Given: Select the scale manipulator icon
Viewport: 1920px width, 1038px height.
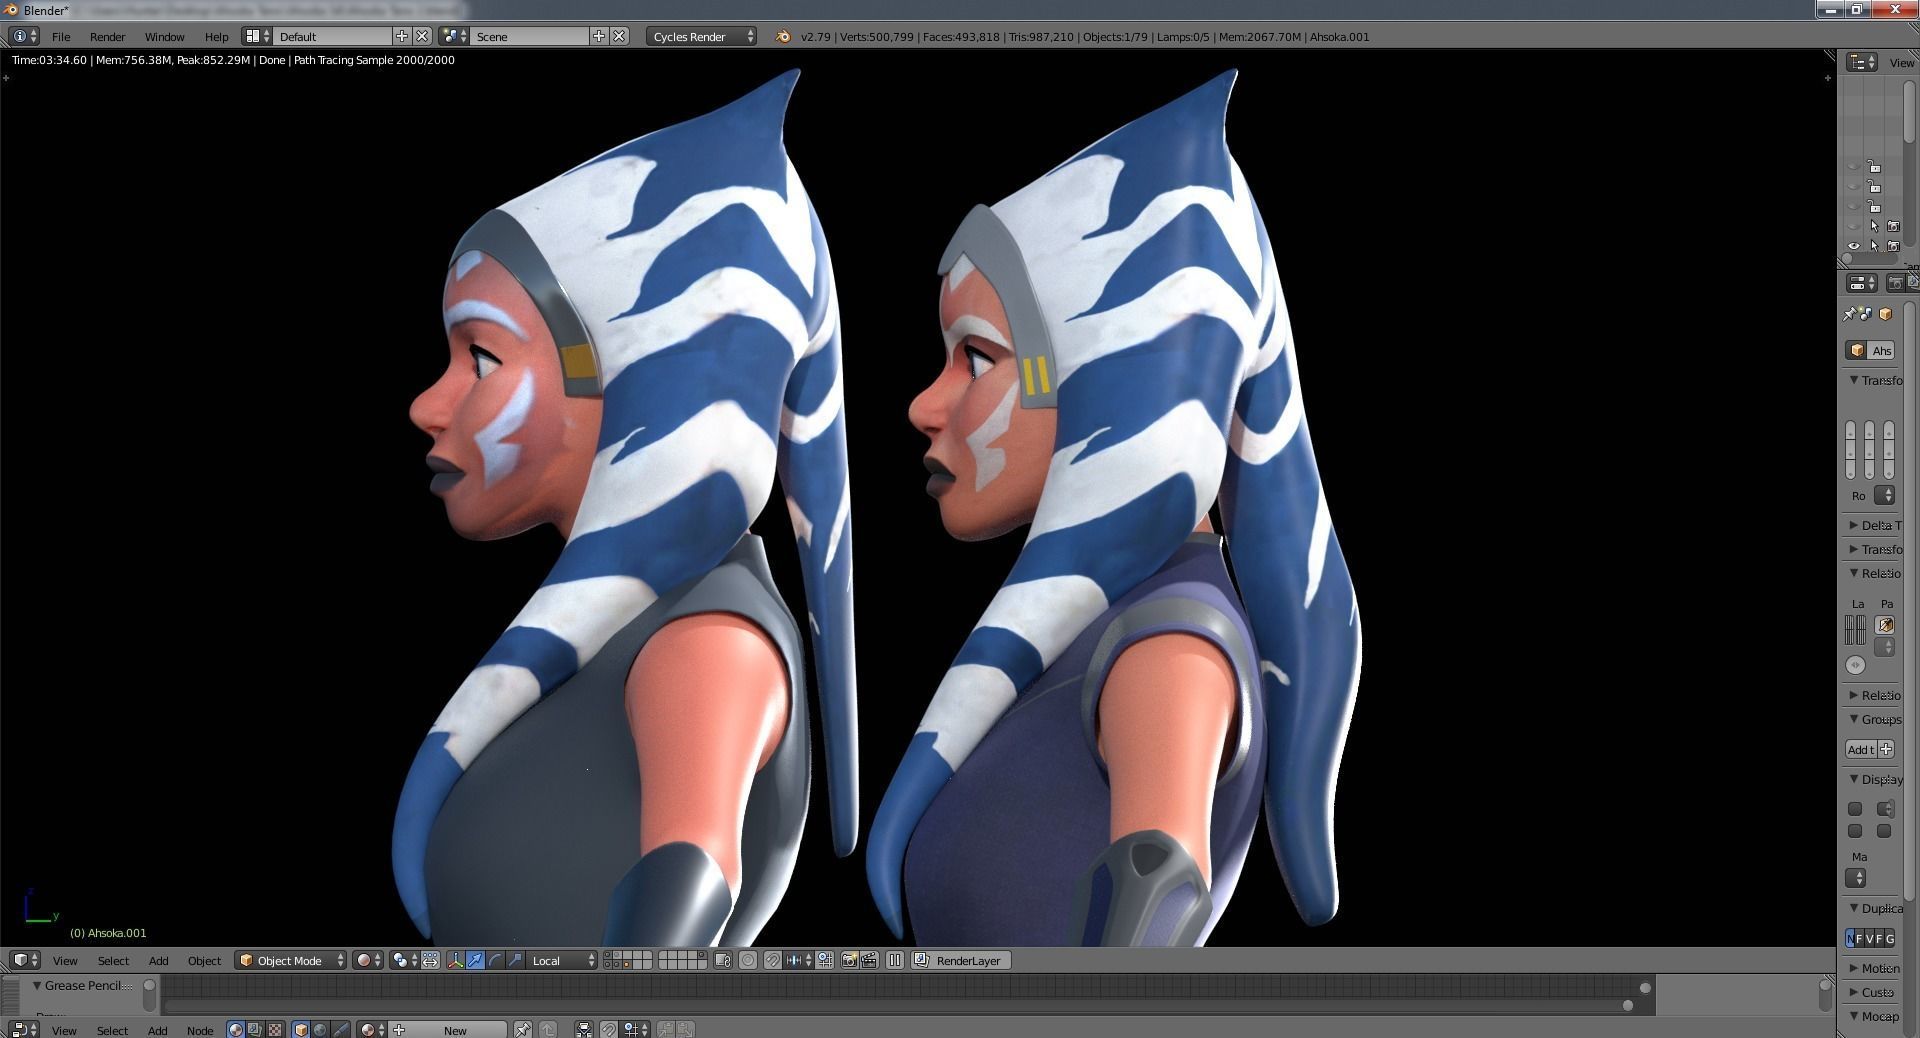Looking at the screenshot, I should [x=515, y=961].
